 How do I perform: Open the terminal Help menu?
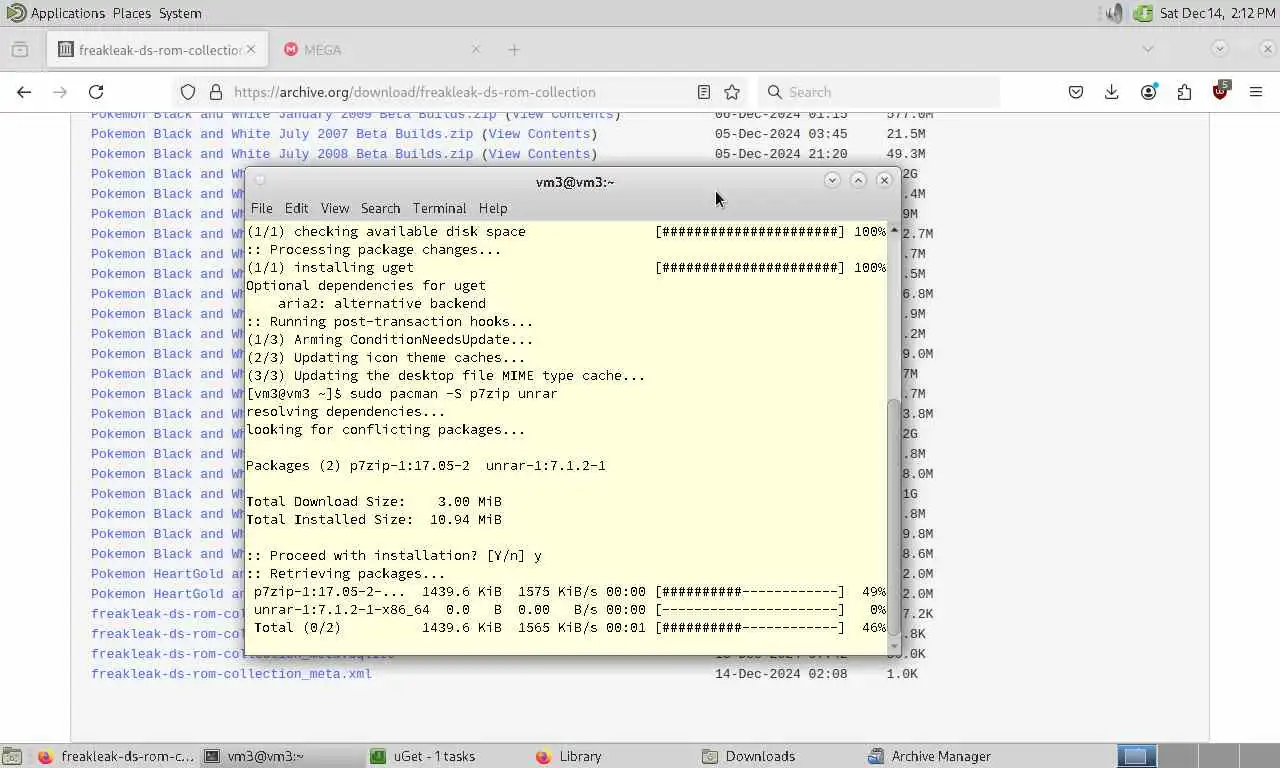coord(493,208)
